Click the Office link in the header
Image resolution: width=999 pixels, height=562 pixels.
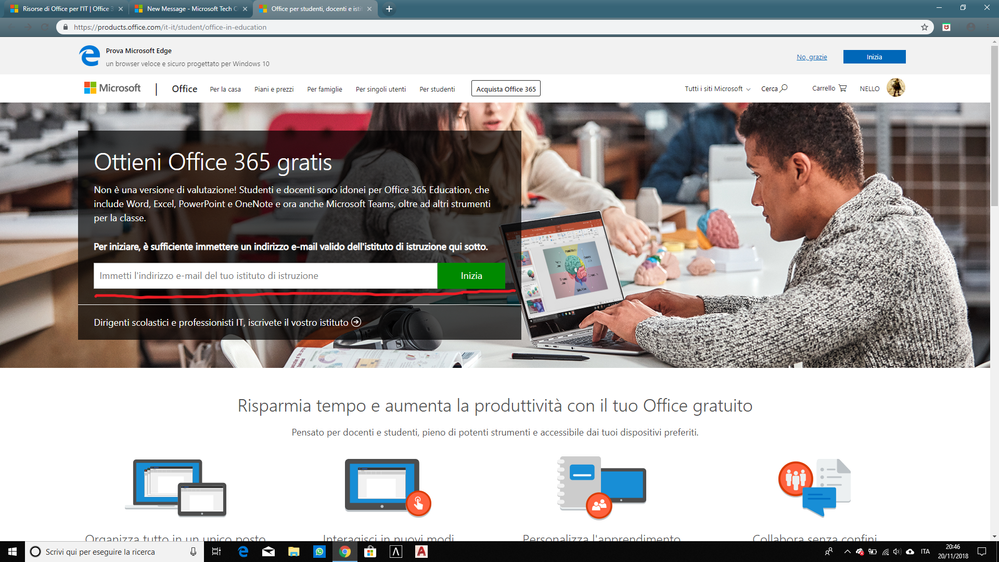pos(184,89)
